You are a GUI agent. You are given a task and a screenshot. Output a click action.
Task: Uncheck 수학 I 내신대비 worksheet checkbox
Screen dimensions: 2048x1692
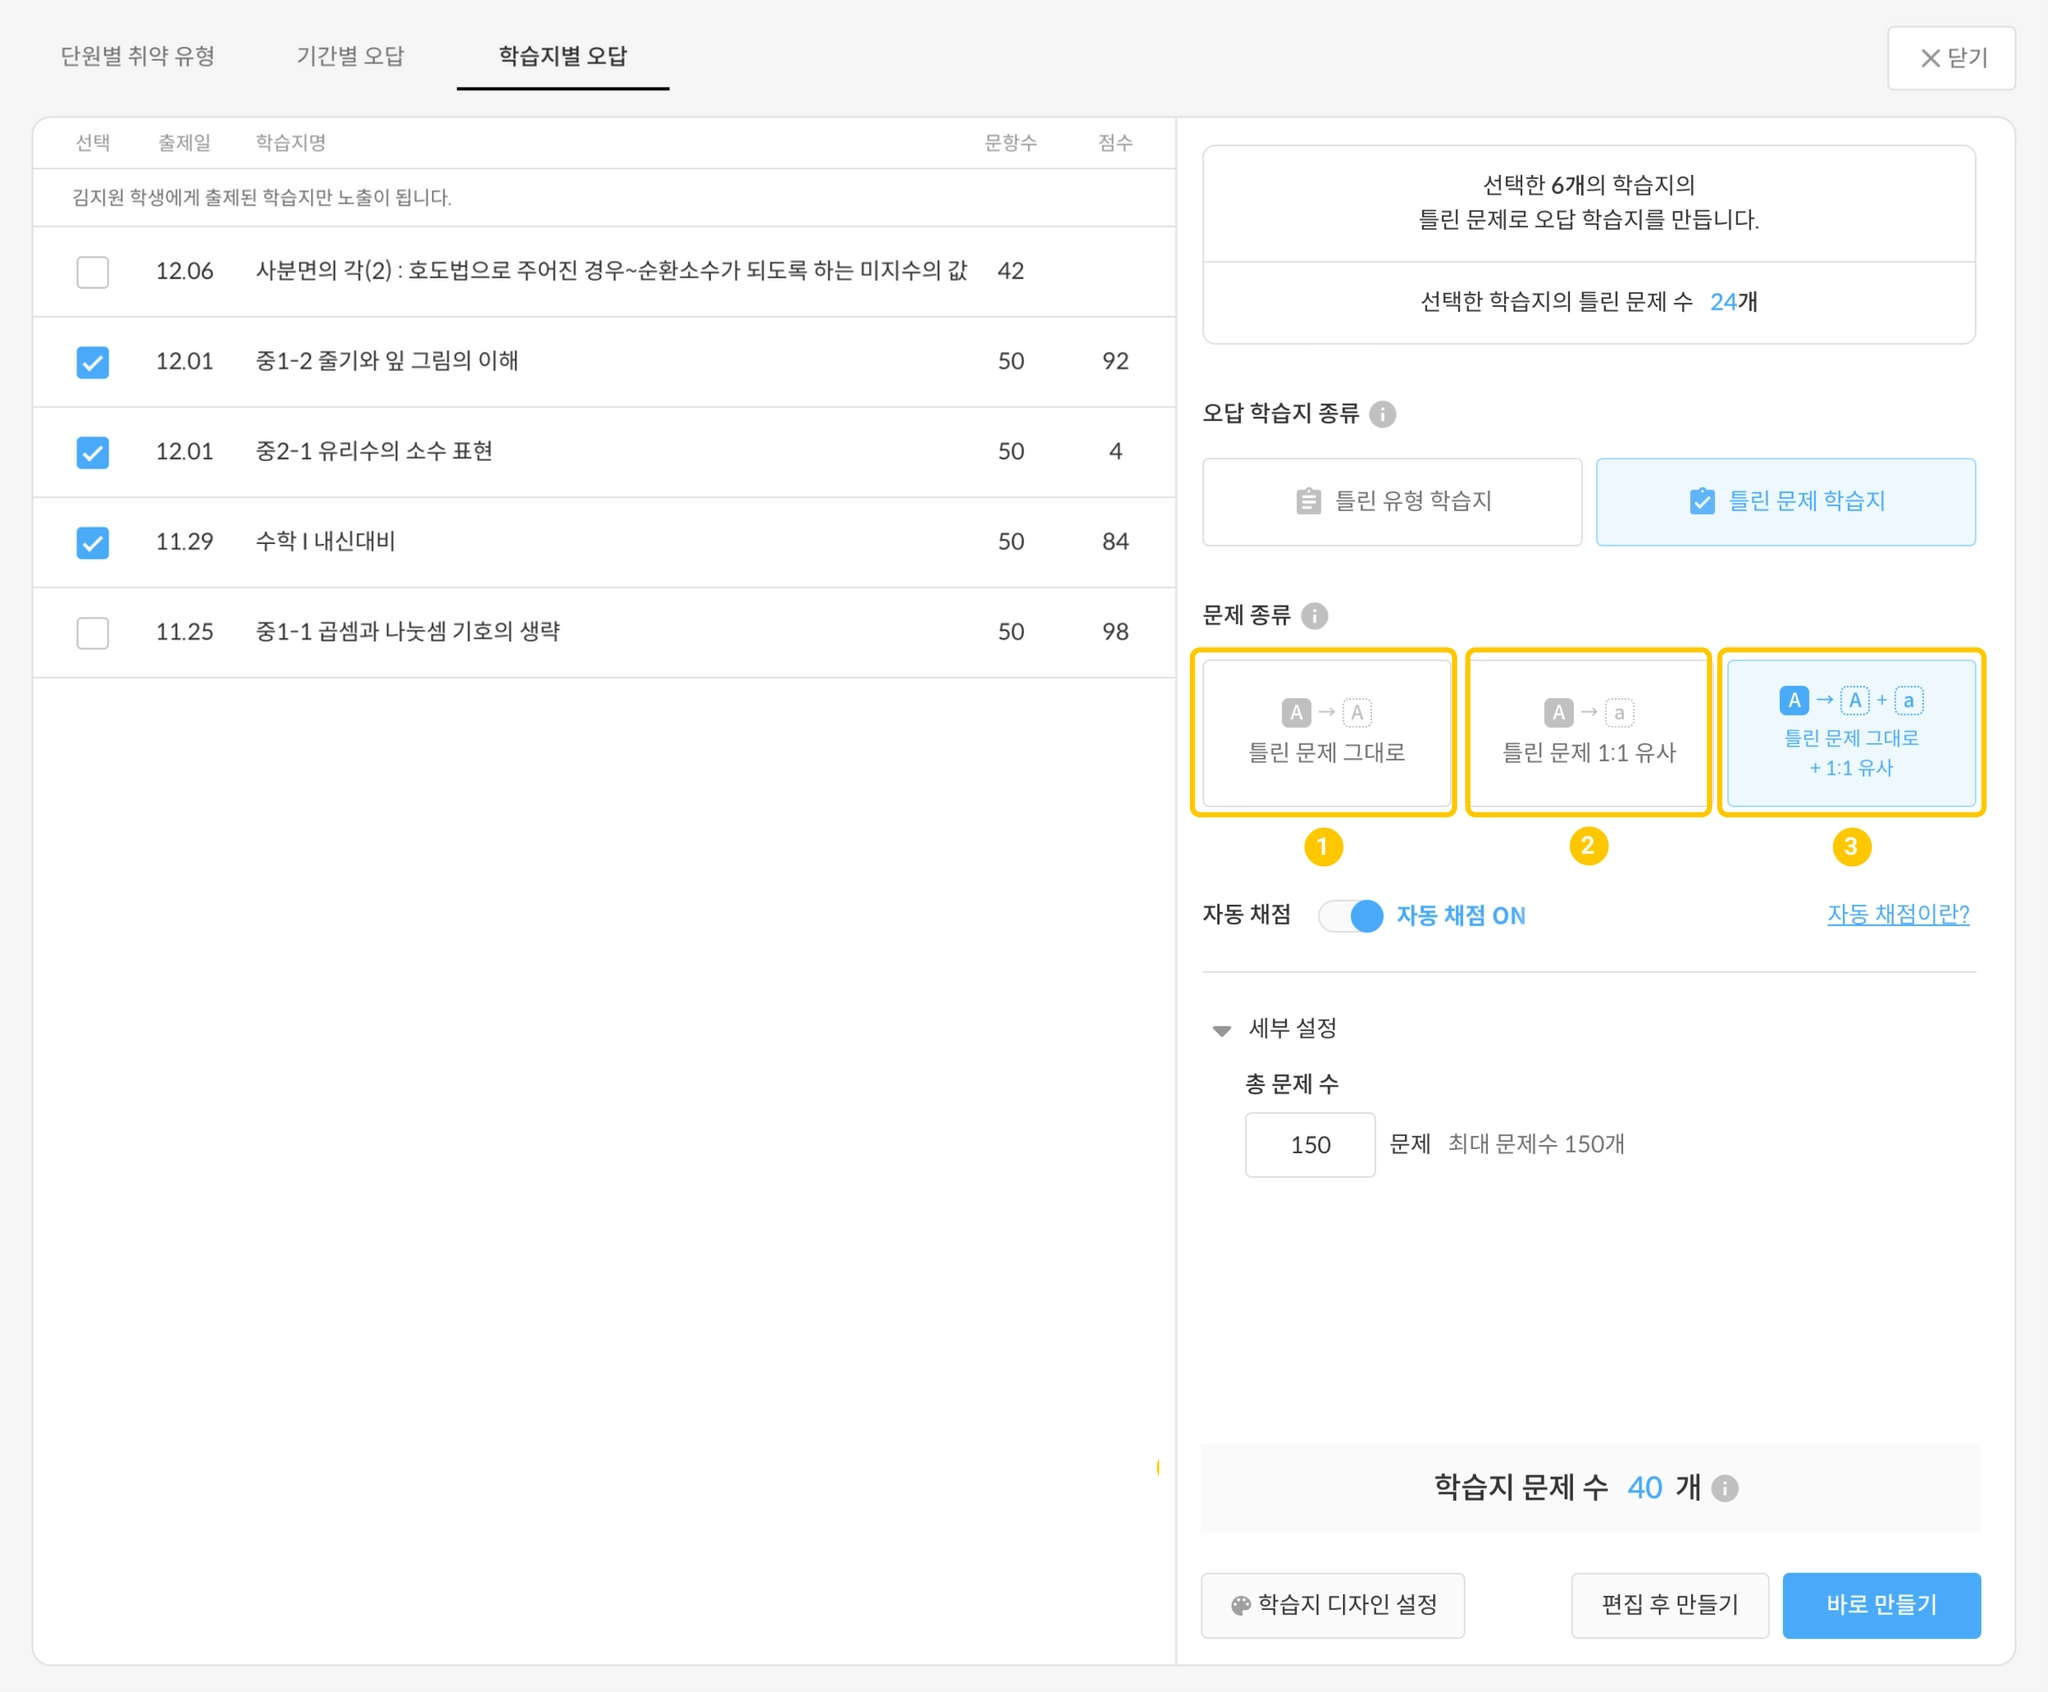click(x=93, y=542)
